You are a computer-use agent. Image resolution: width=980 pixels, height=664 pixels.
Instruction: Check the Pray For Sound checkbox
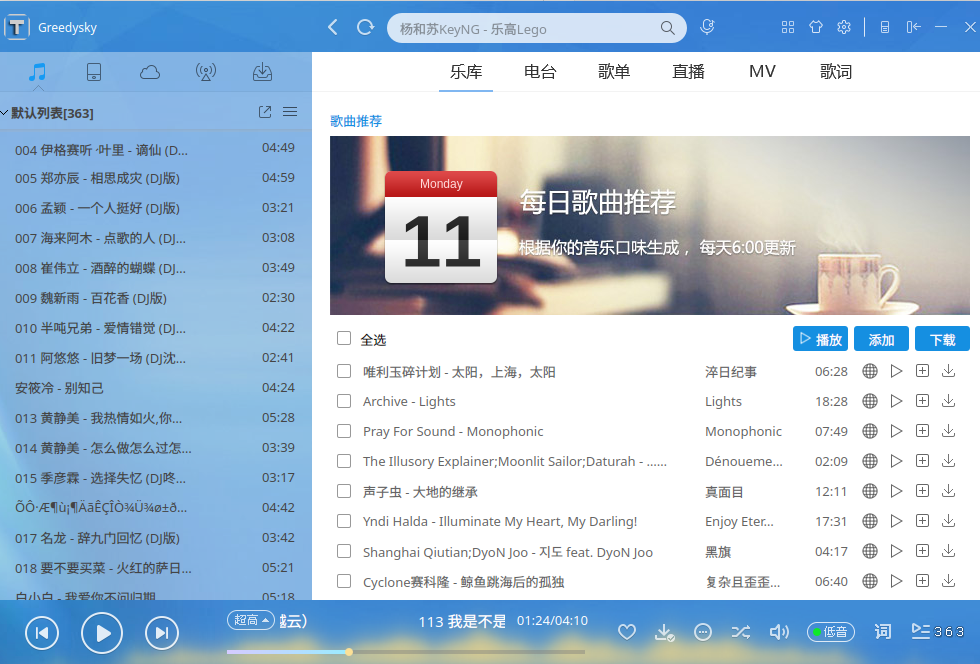point(344,431)
